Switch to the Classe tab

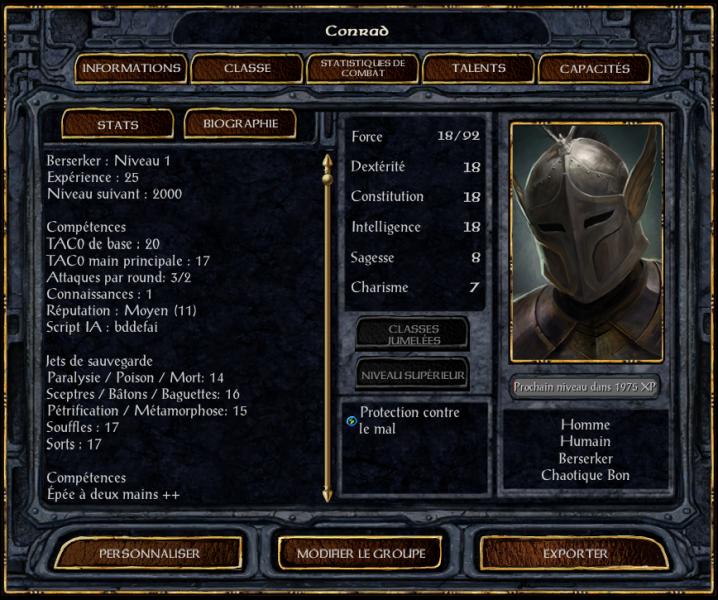click(x=247, y=68)
